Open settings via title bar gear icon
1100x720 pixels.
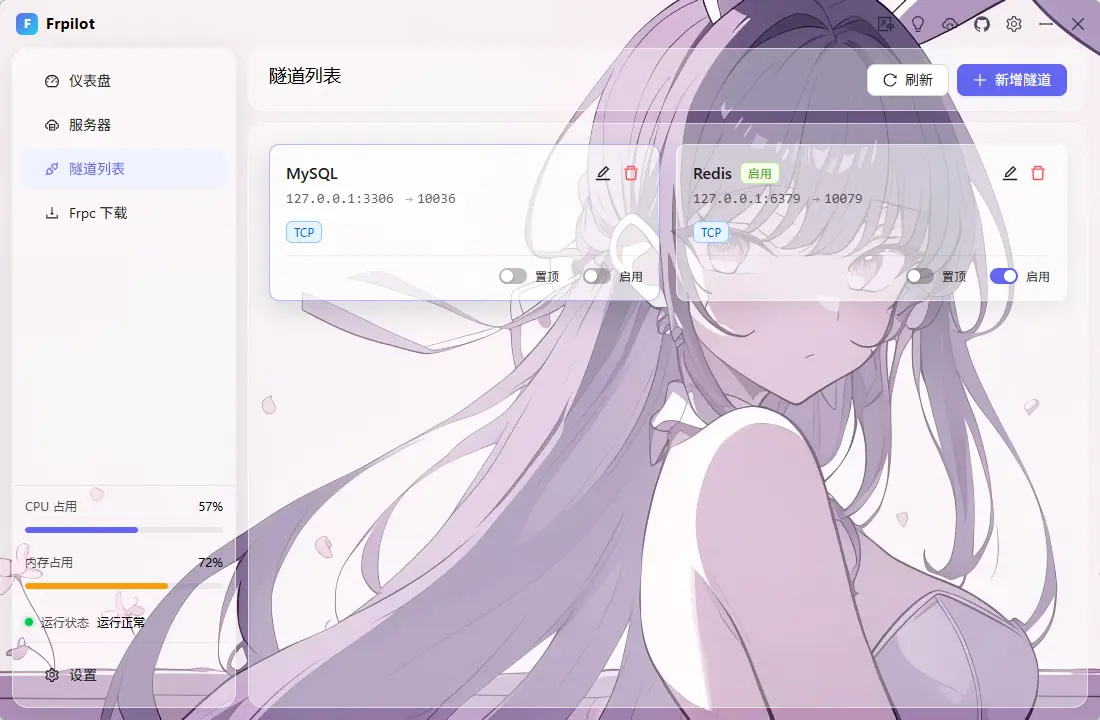[x=1014, y=24]
